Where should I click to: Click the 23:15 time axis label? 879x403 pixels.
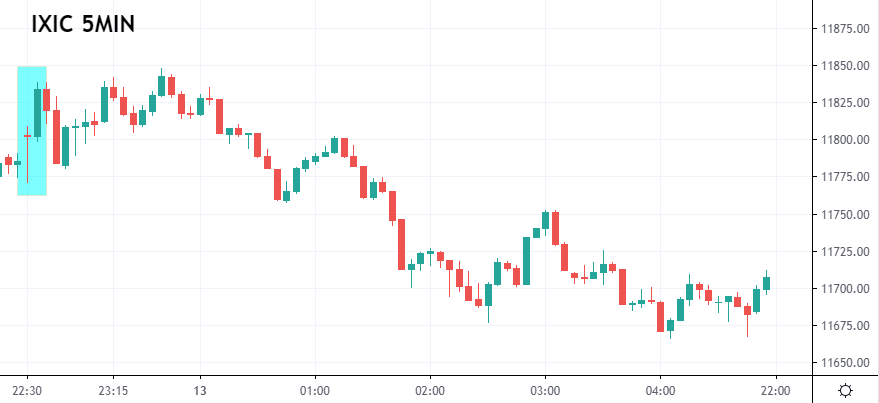pos(113,390)
